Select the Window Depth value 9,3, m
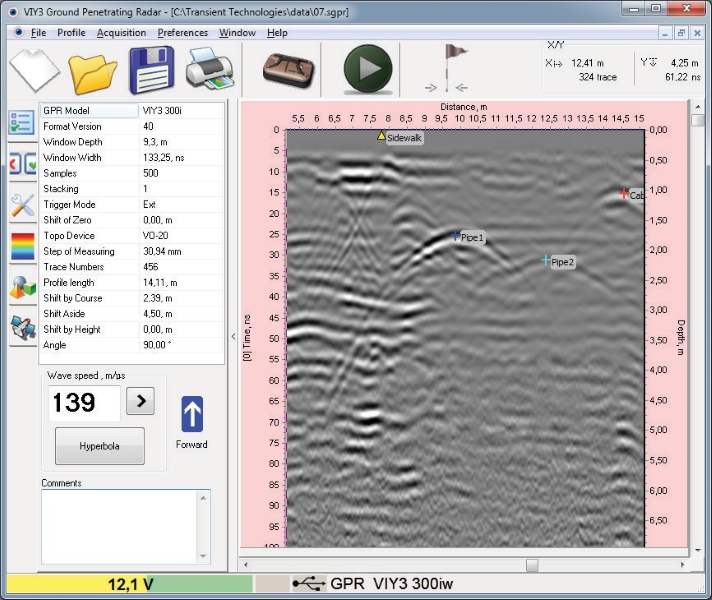This screenshot has height=600, width=712. [155, 142]
